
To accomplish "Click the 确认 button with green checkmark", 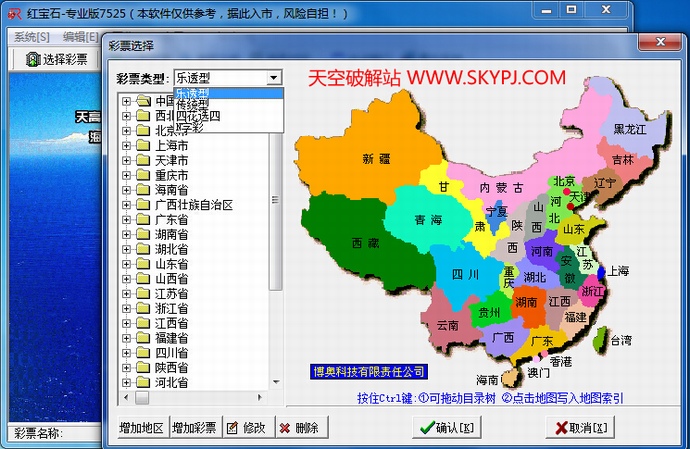I will [447, 428].
